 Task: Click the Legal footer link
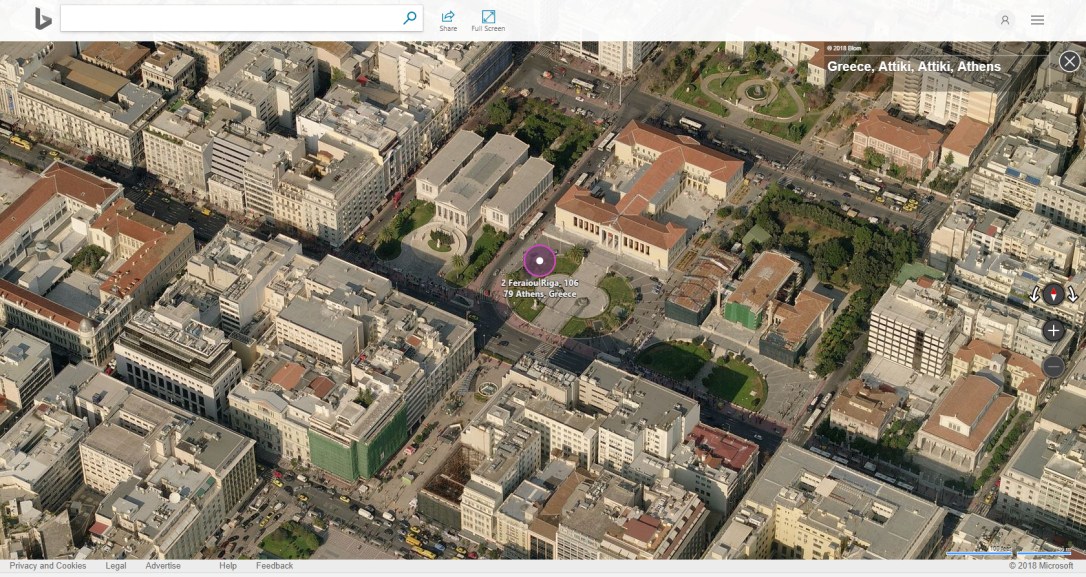click(x=115, y=565)
